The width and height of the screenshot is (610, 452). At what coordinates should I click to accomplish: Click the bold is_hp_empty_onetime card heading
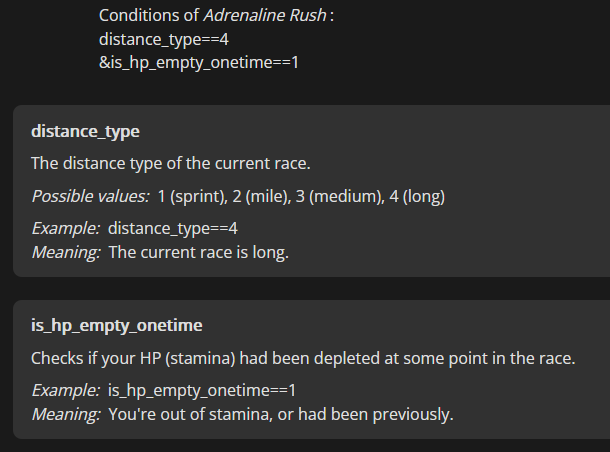[117, 326]
